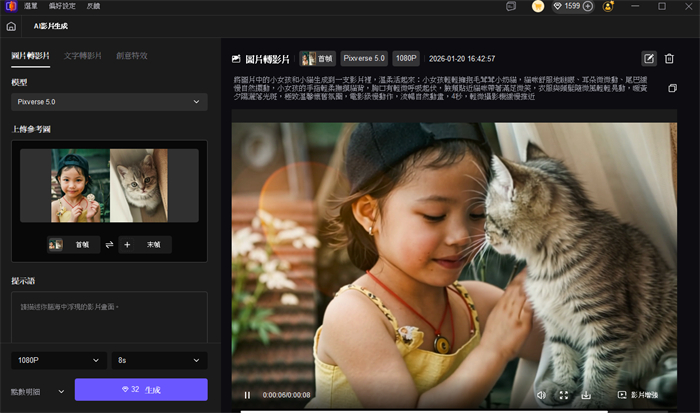Click the prompt text input area

109,317
